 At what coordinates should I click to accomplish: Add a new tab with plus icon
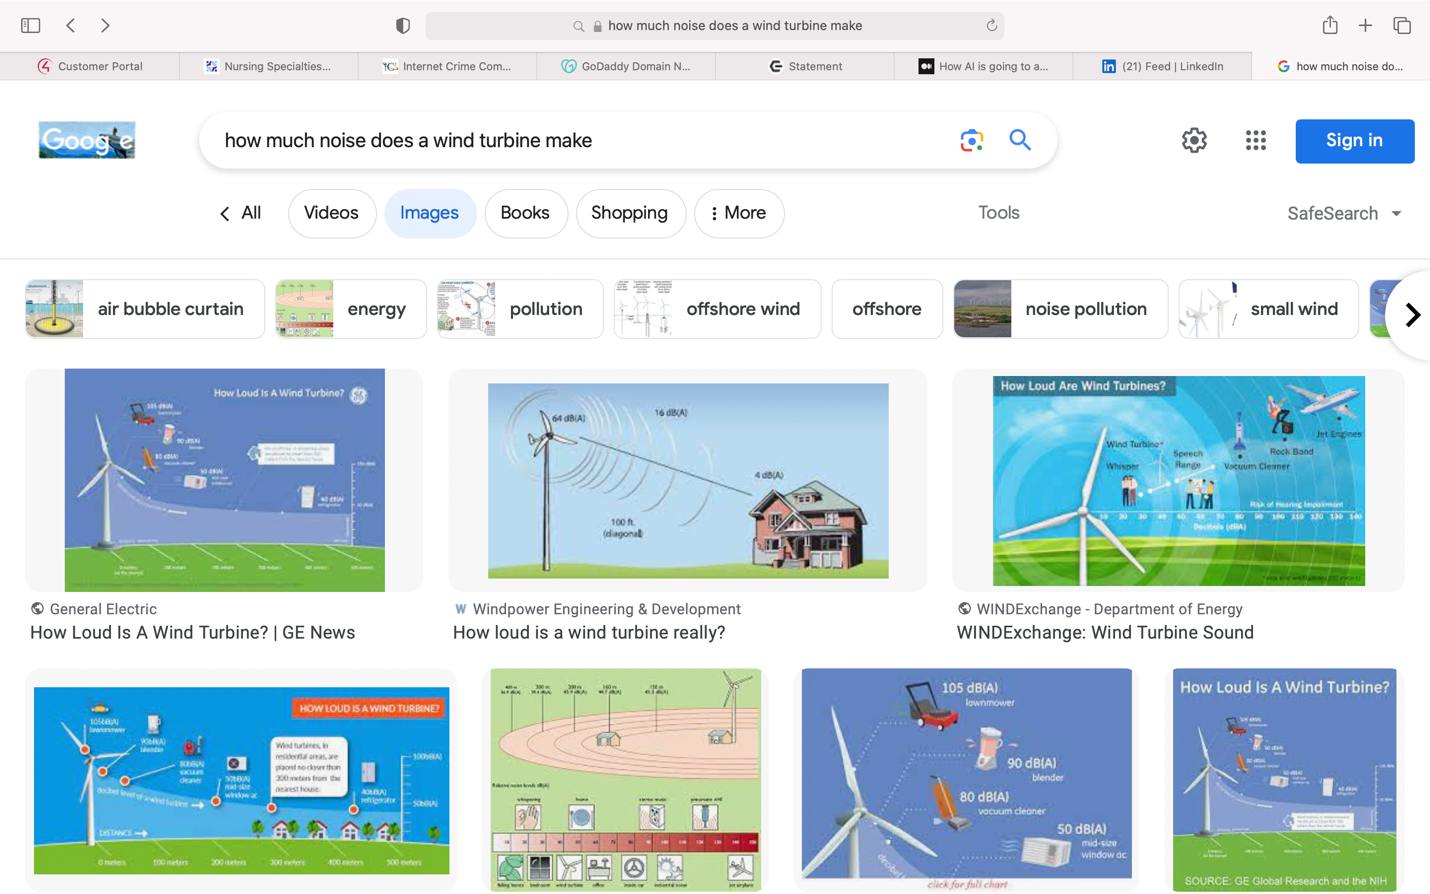[x=1365, y=25]
